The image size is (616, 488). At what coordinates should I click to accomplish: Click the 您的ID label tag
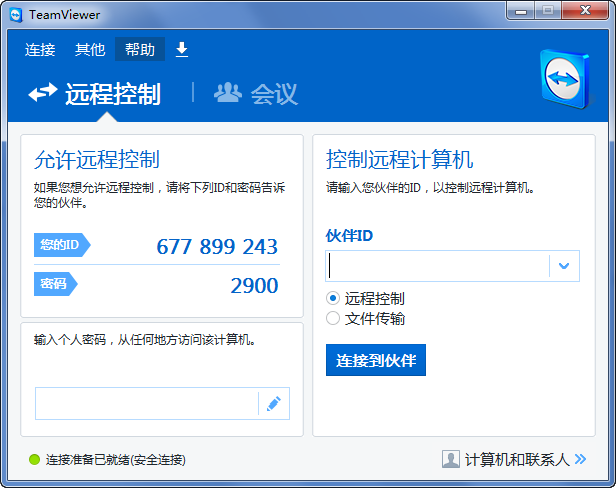(x=62, y=245)
